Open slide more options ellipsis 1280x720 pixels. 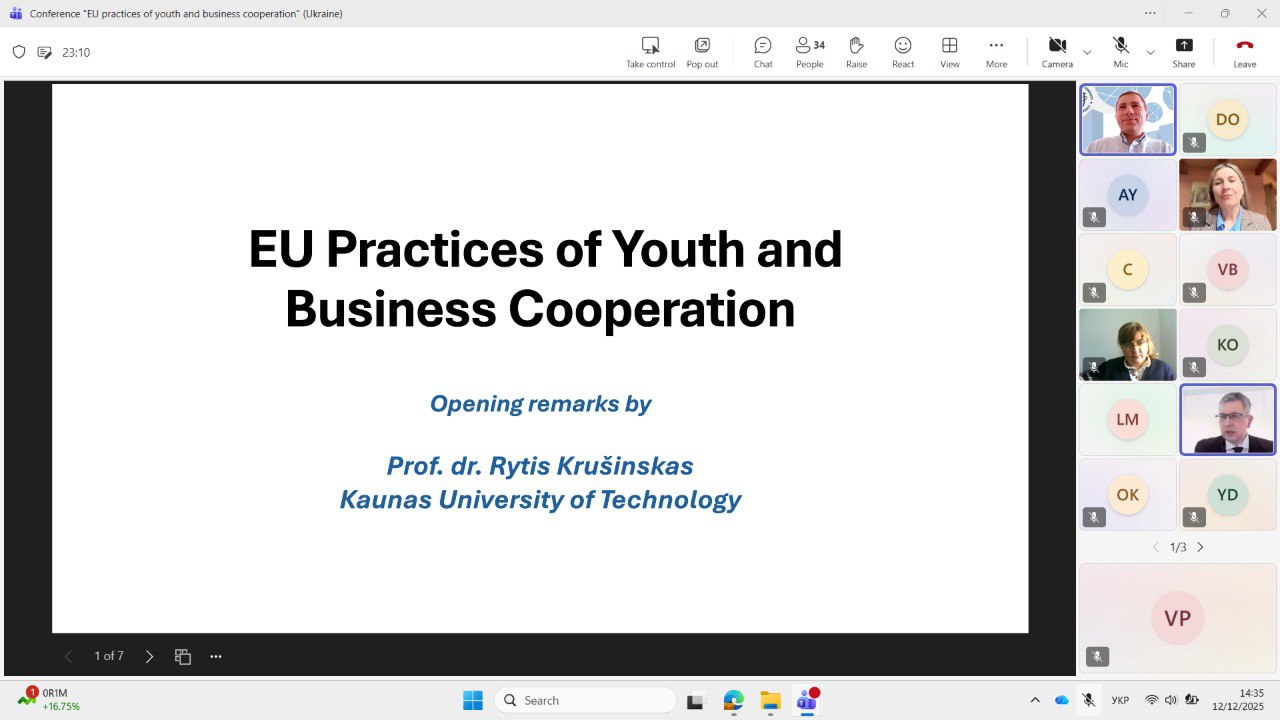(x=216, y=657)
